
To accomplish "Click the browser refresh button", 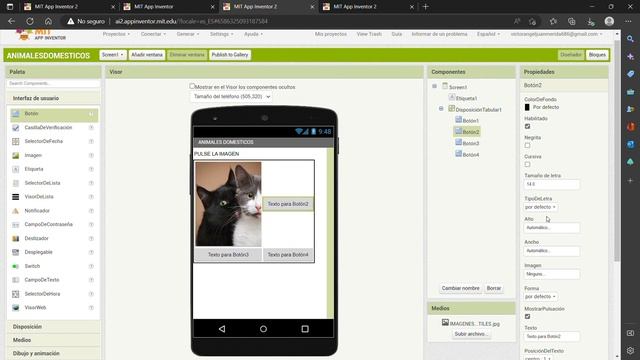I will (x=30, y=21).
